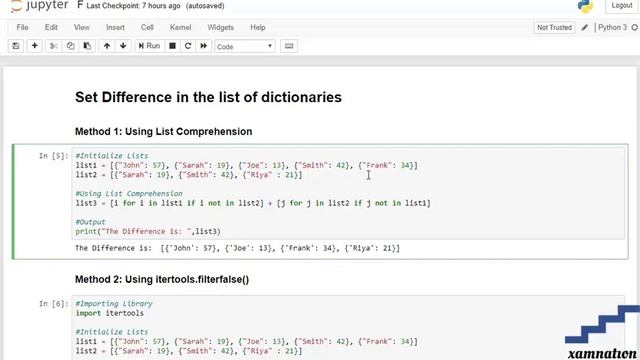
Task: Click the Last Checkpoint text
Action: coord(133,6)
